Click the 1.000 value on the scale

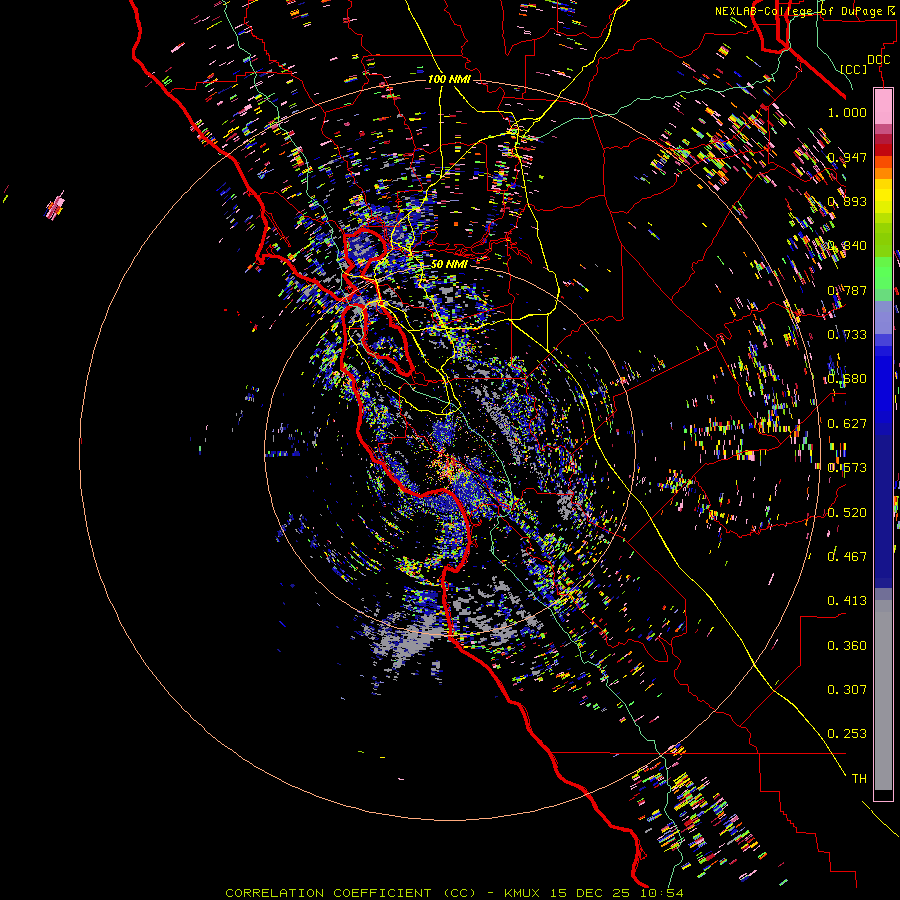pyautogui.click(x=847, y=112)
